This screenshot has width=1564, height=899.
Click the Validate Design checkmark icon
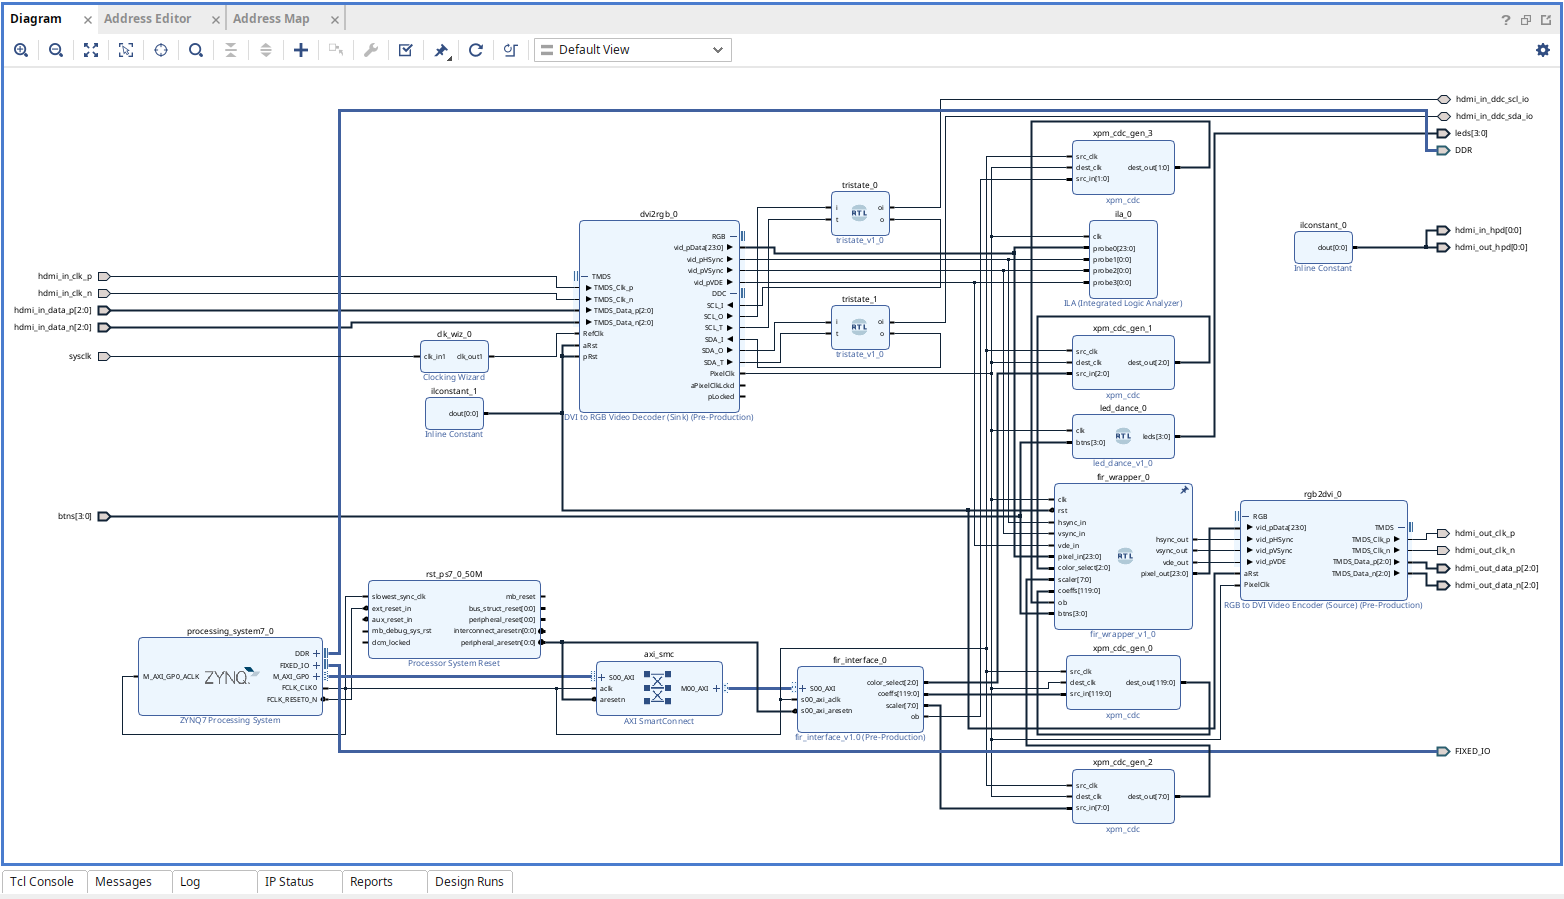[x=406, y=50]
